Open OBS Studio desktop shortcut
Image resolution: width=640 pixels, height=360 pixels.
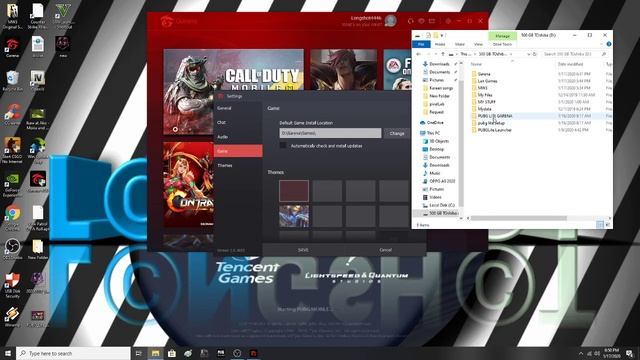[x=12, y=249]
